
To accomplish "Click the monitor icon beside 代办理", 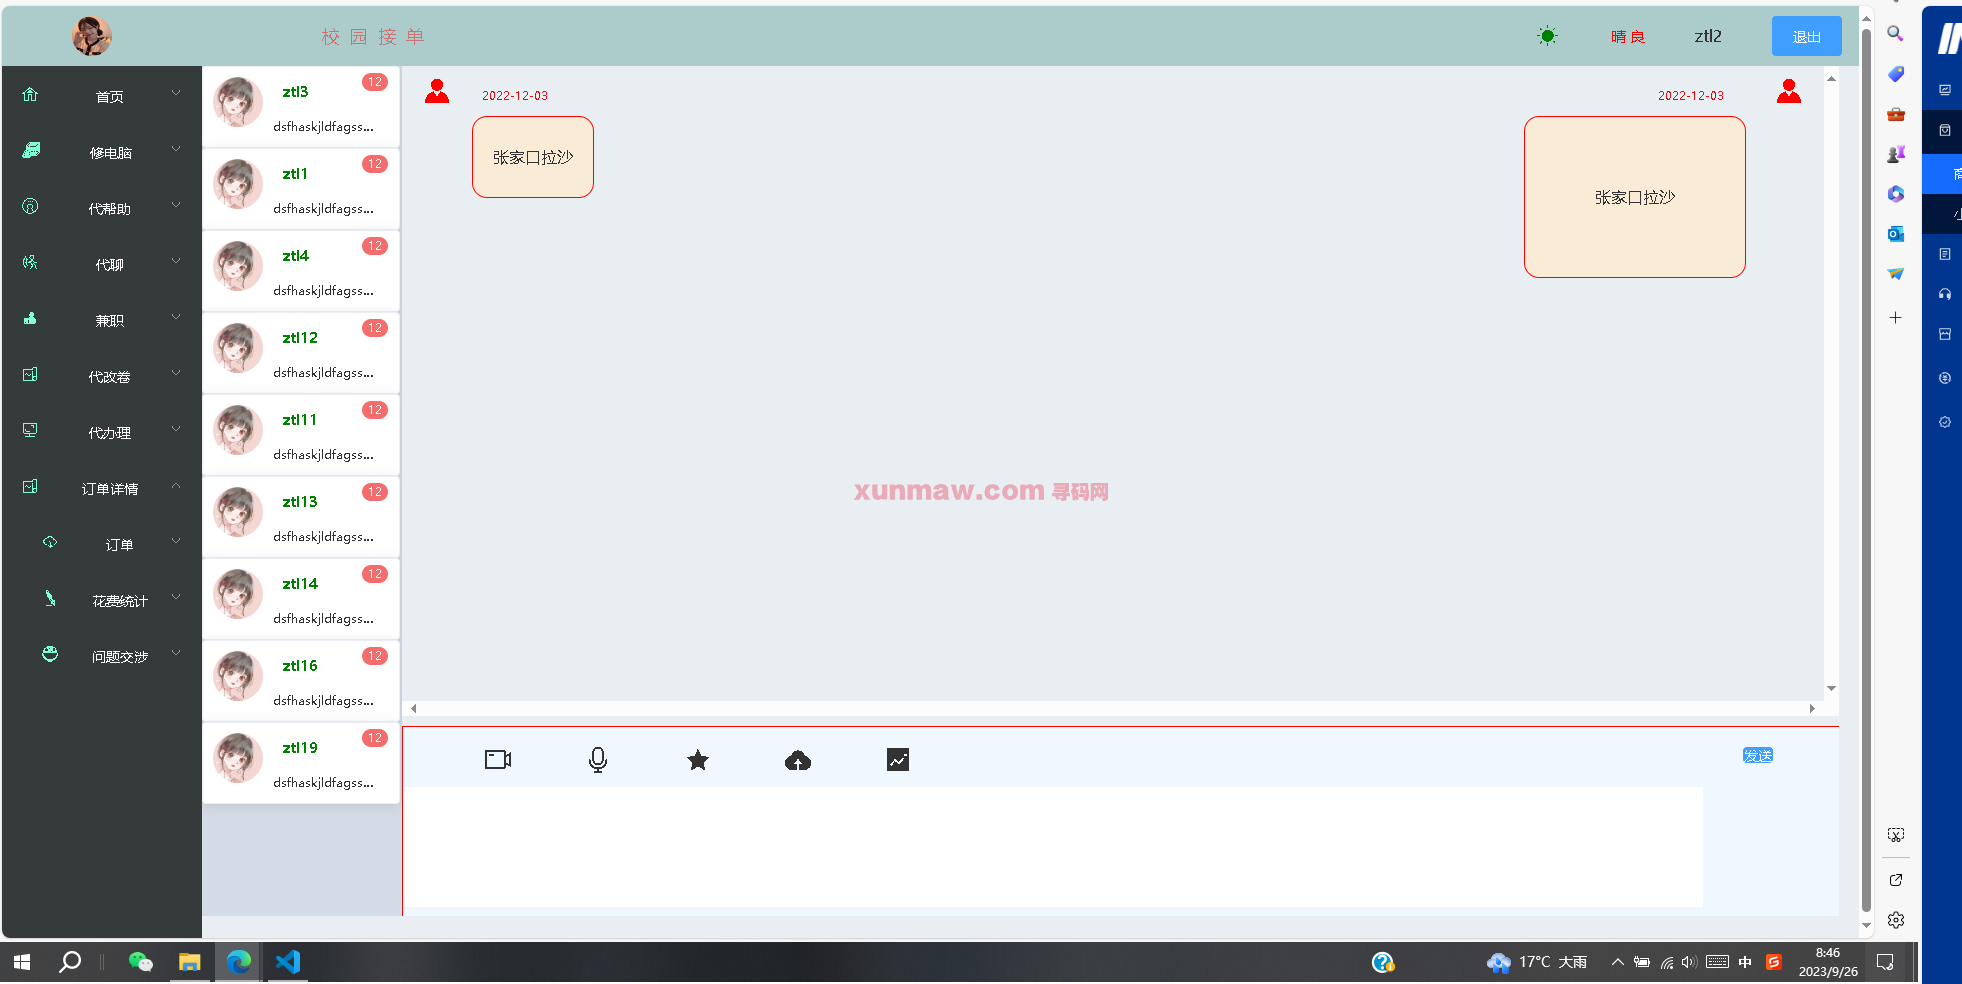I will pos(30,430).
